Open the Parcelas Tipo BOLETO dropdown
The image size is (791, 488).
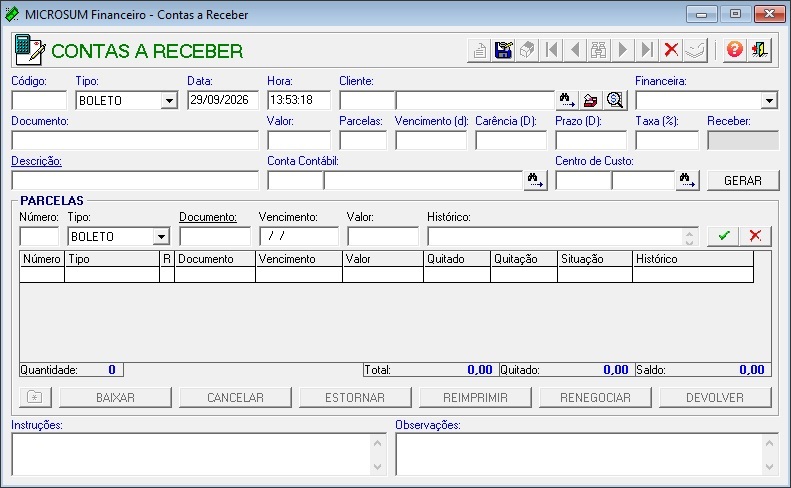(161, 236)
